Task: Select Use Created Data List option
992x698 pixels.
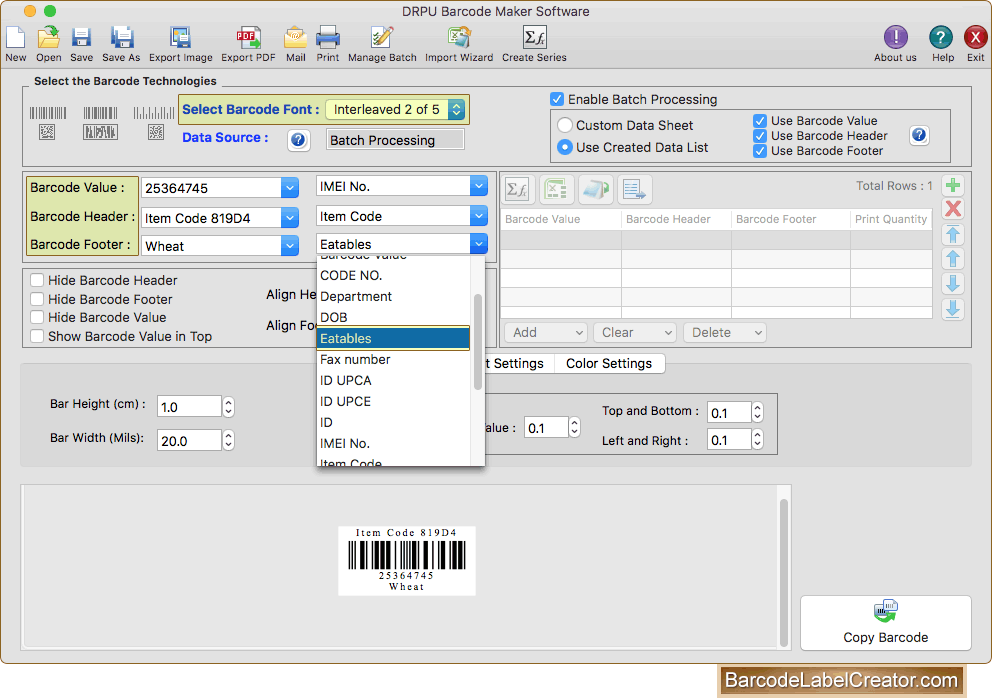Action: 565,147
